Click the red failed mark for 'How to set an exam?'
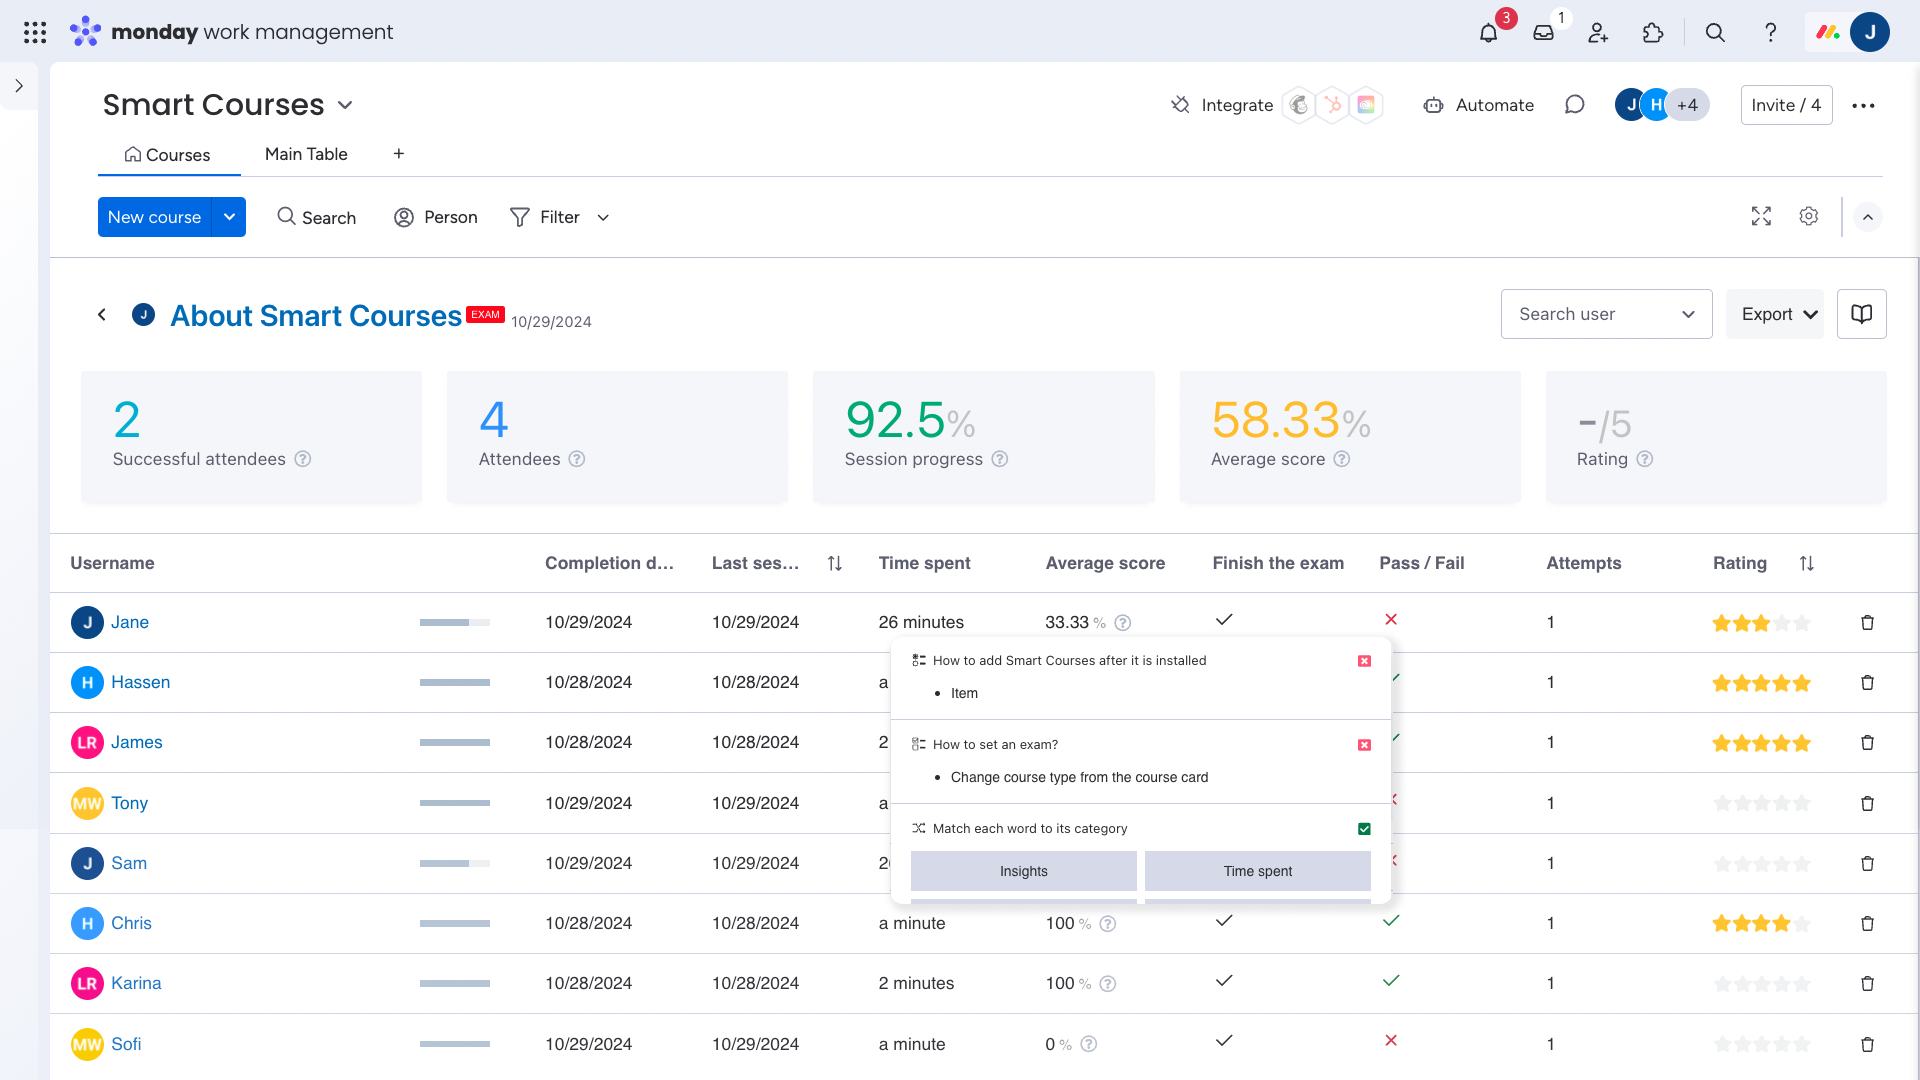This screenshot has height=1080, width=1920. point(1364,745)
